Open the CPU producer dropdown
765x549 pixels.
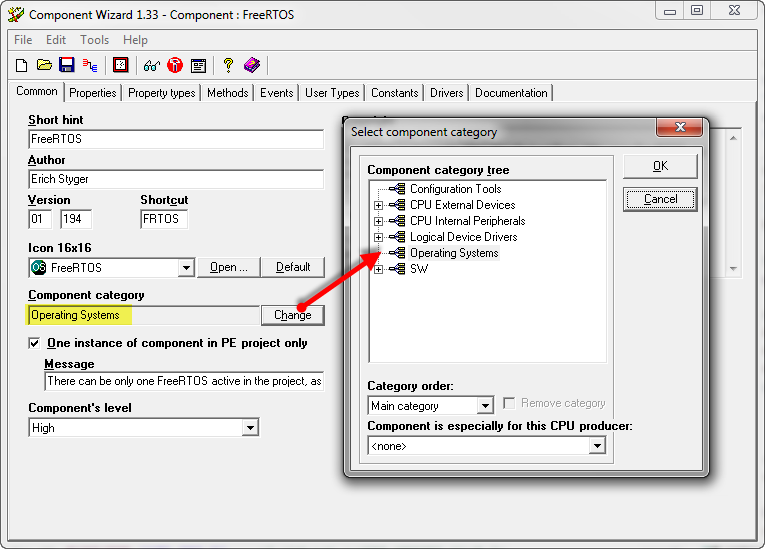[597, 446]
